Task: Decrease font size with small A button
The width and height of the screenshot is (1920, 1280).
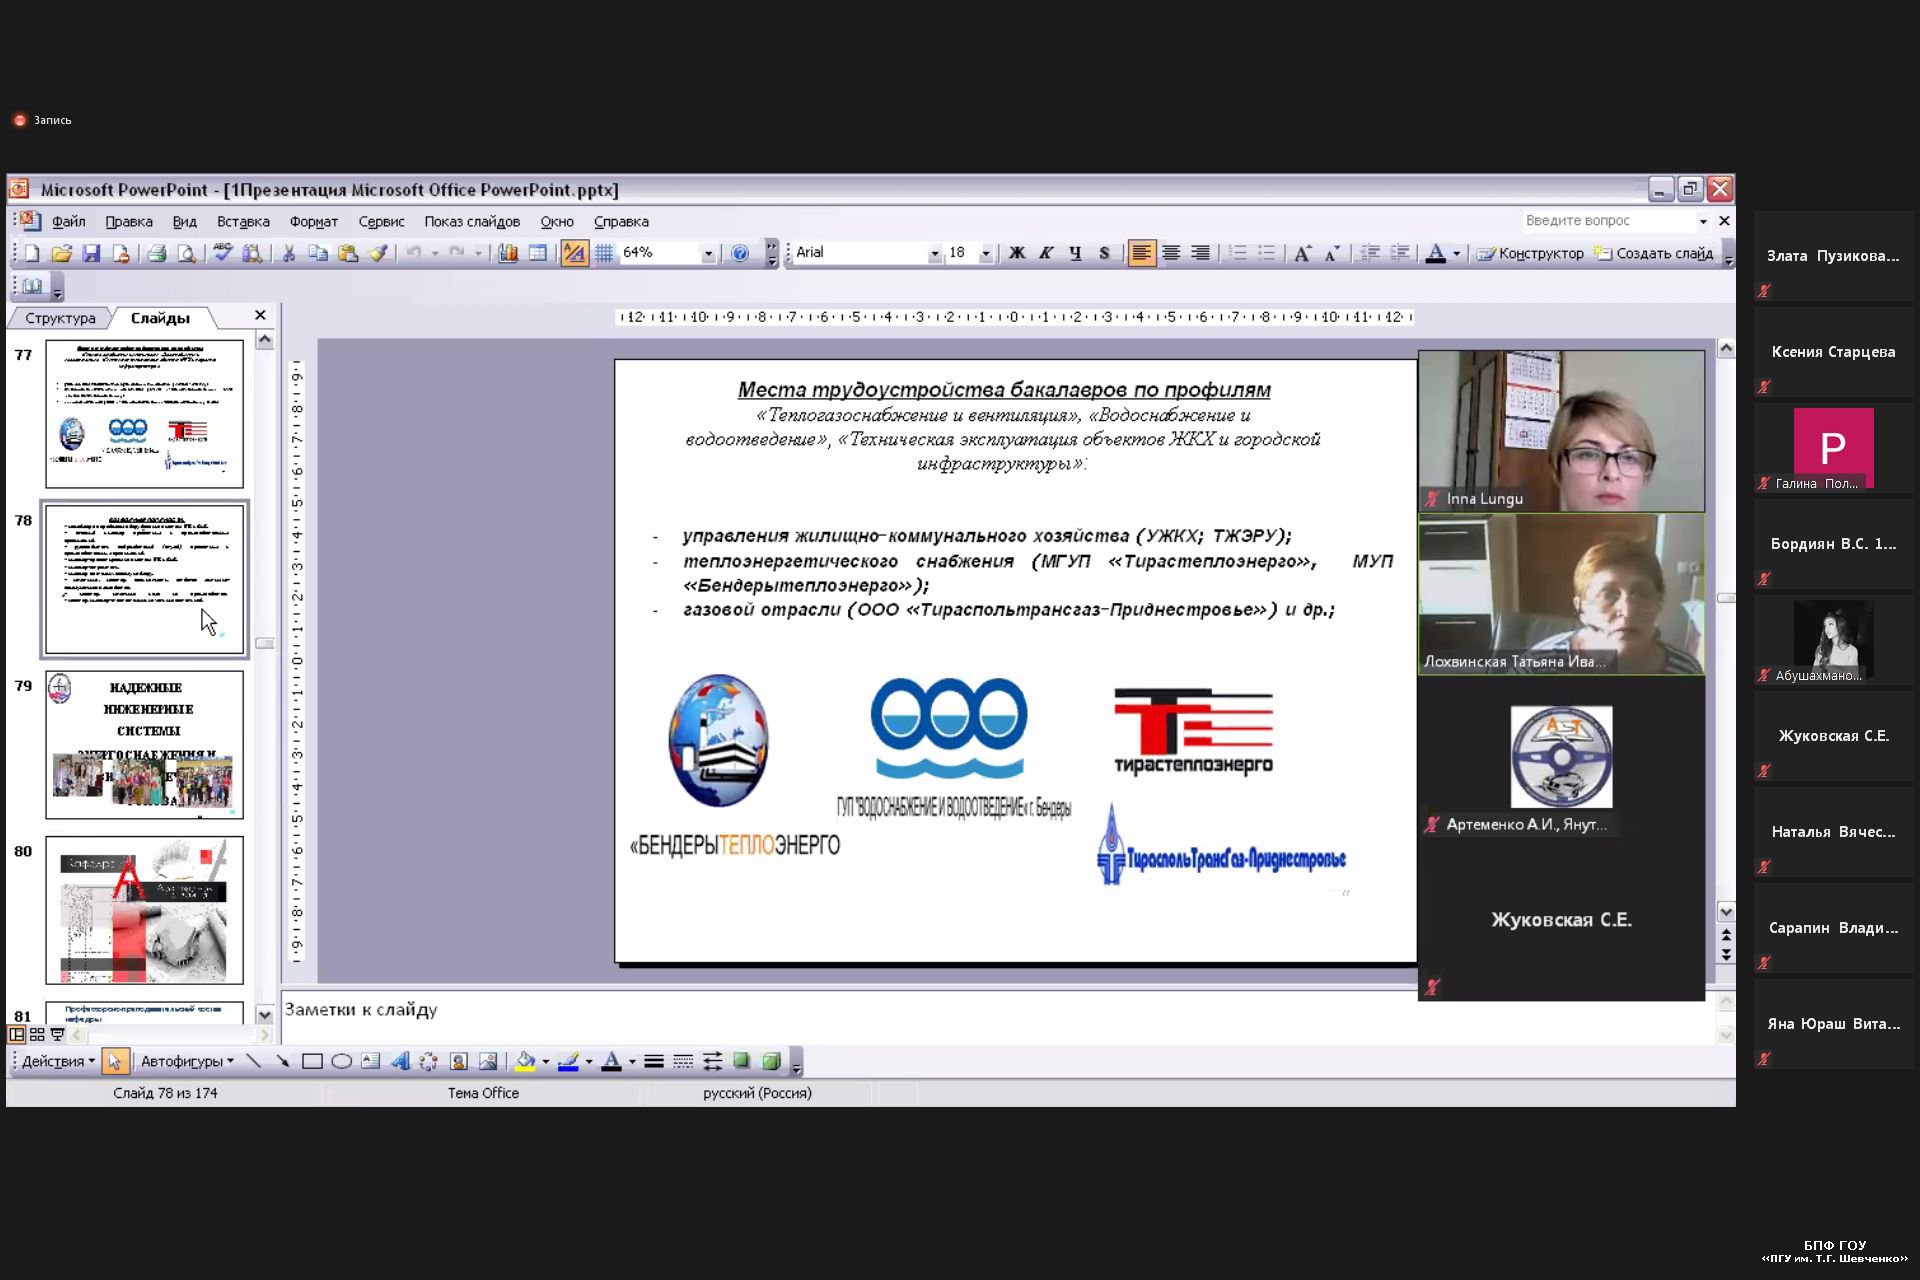Action: pyautogui.click(x=1332, y=254)
